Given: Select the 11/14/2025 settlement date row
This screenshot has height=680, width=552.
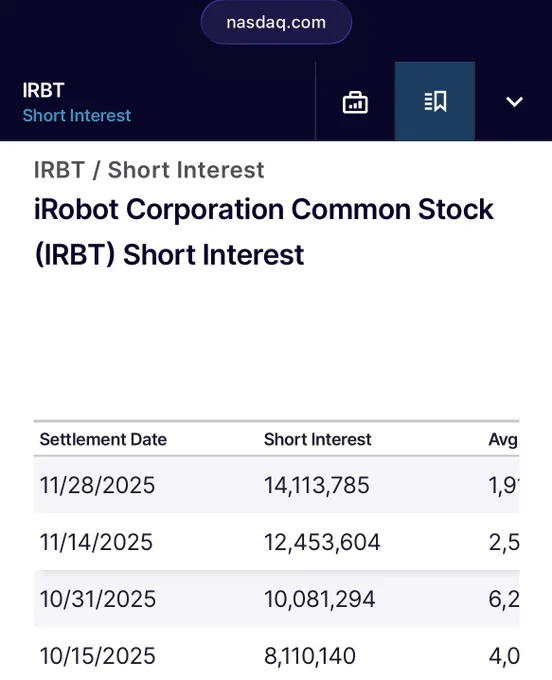Looking at the screenshot, I should coord(276,542).
